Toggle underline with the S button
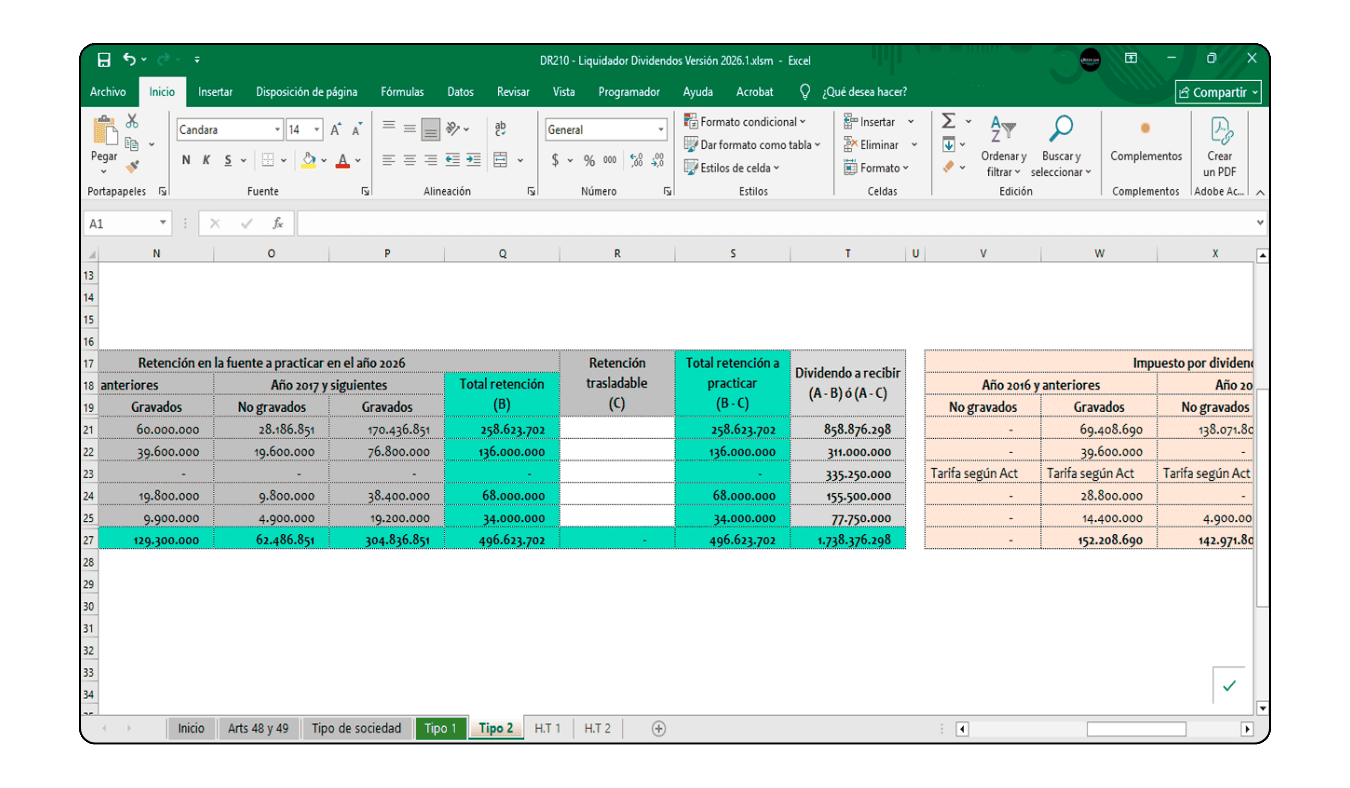The width and height of the screenshot is (1350, 788). point(227,160)
